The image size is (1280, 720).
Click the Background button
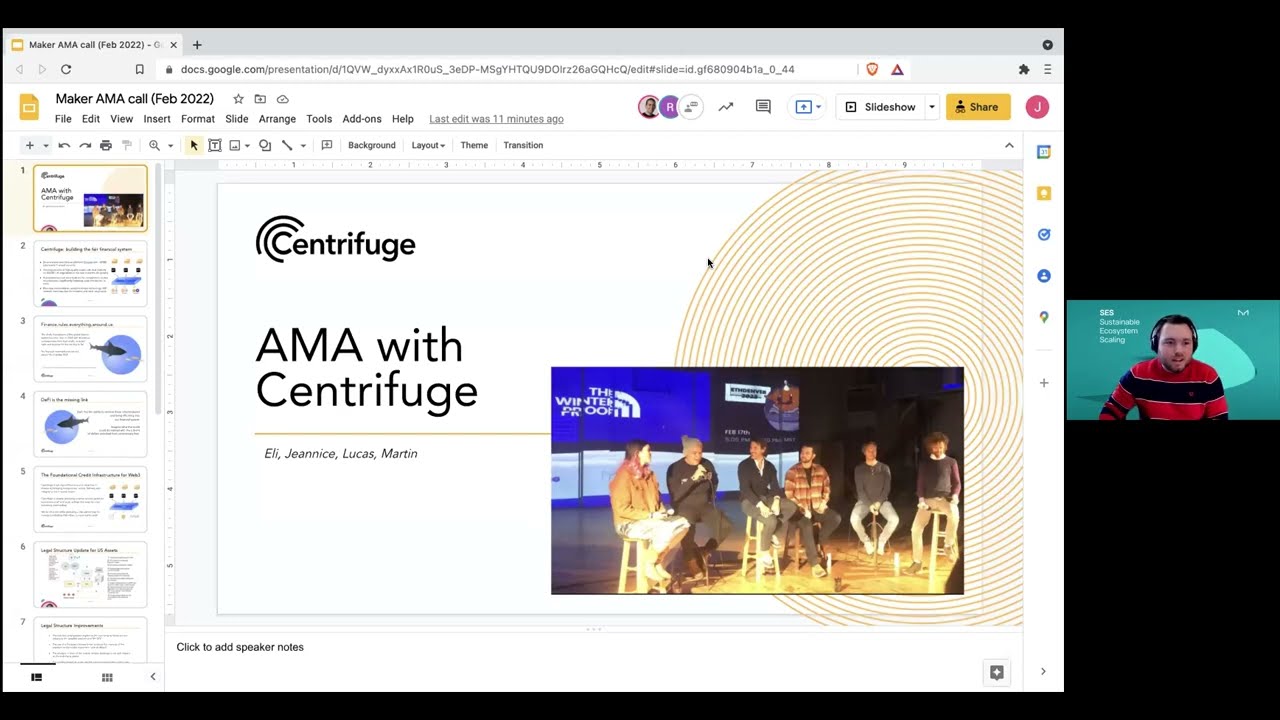click(371, 145)
